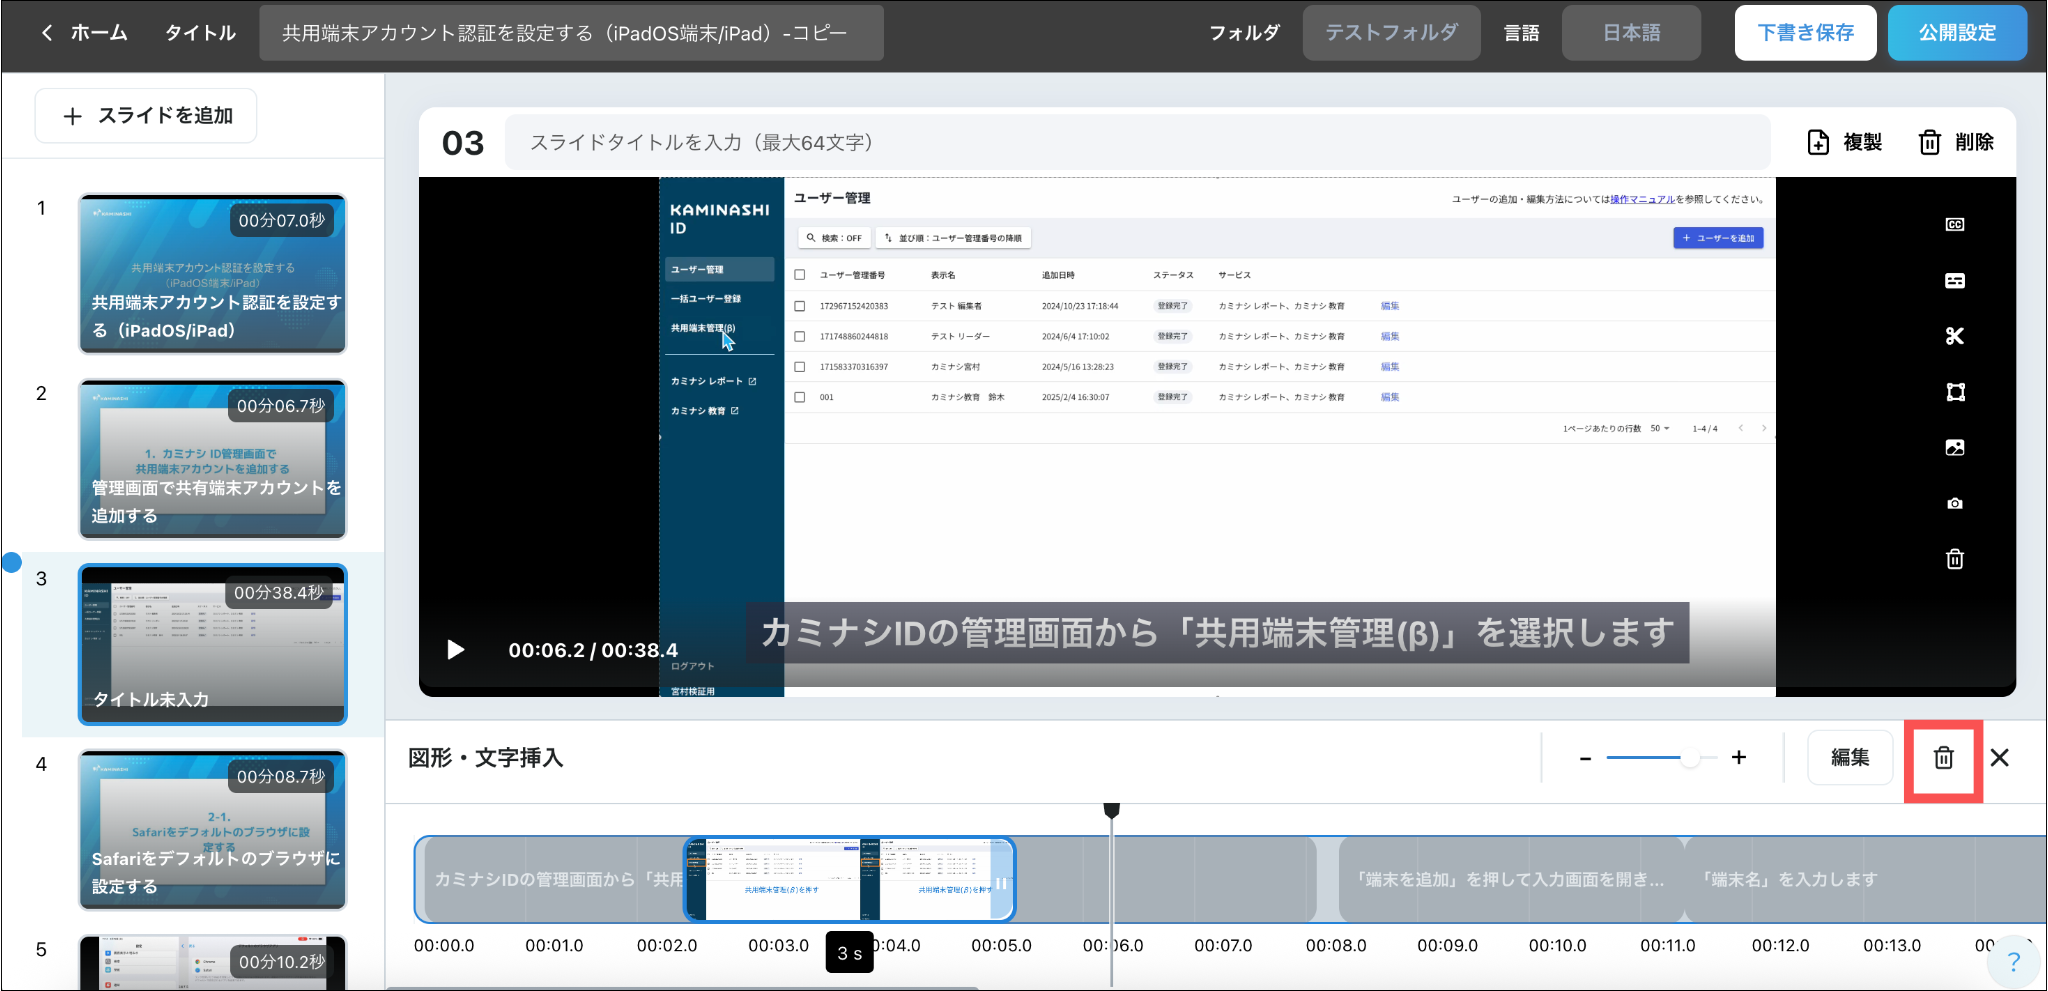The width and height of the screenshot is (2048, 991).
Task: Select ユーザー管理 in KAMINASHI sidebar
Action: tap(719, 269)
